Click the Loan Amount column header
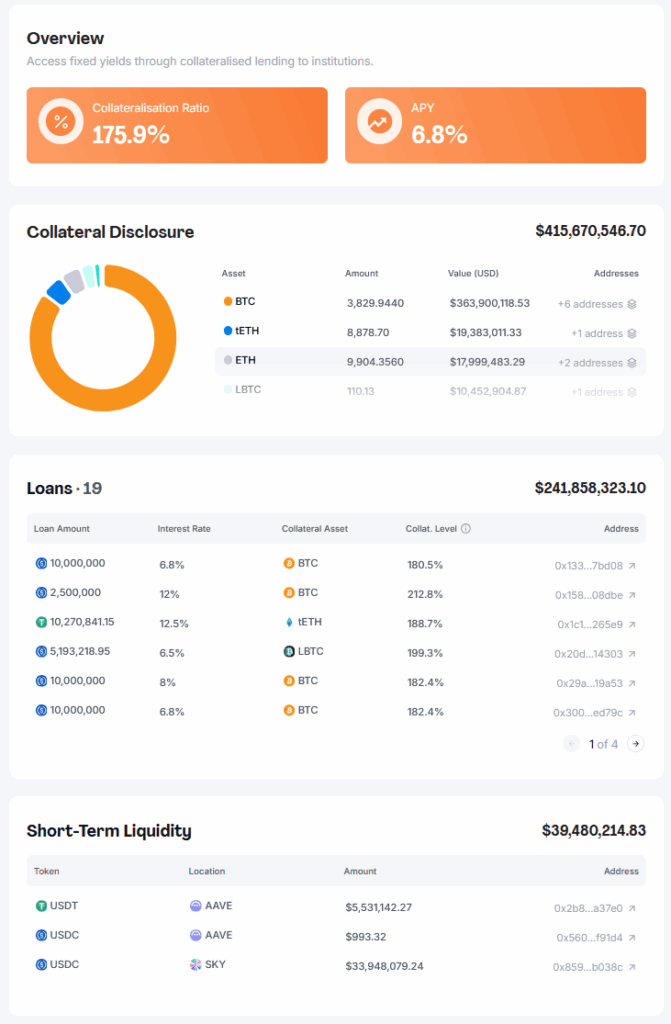The image size is (671, 1024). tap(62, 529)
